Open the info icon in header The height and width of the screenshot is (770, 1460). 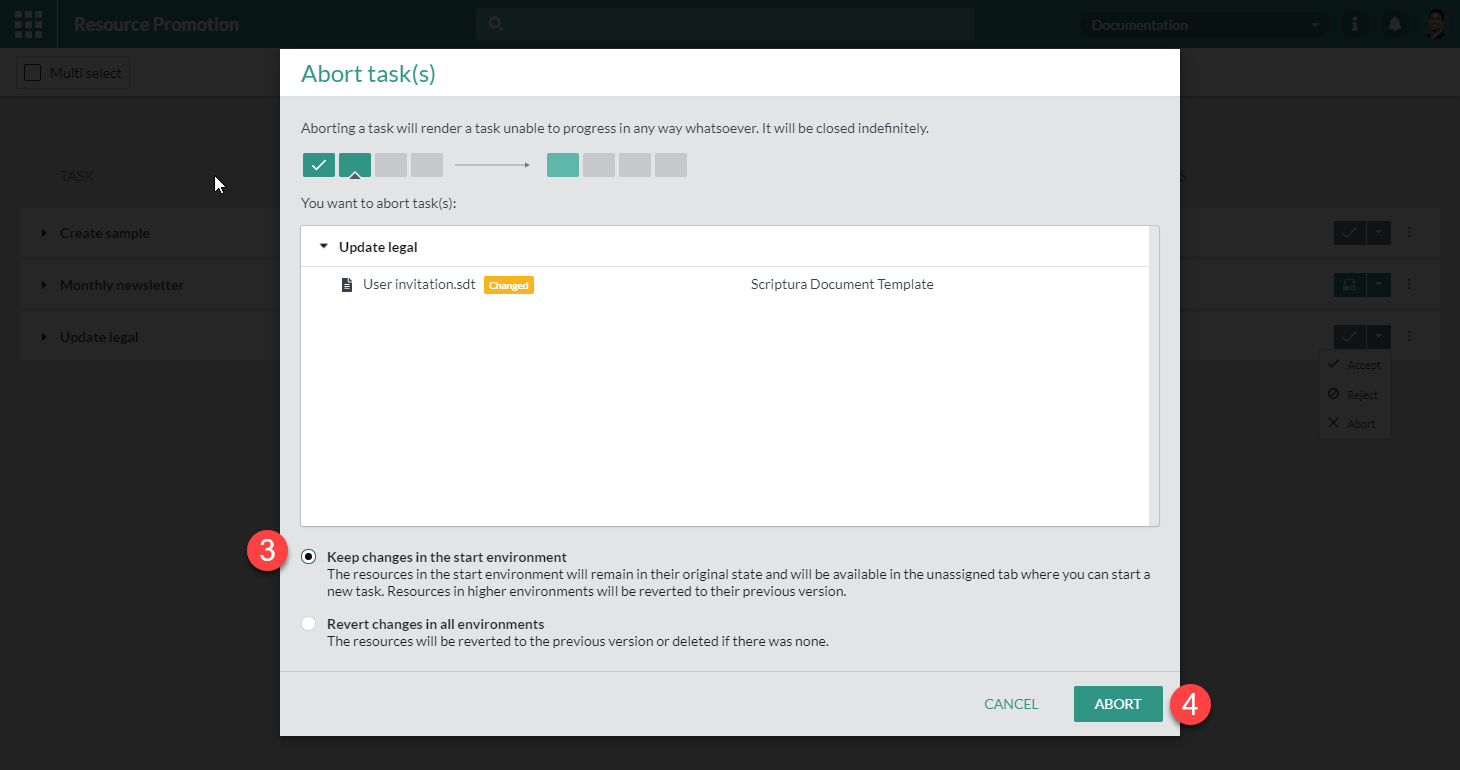click(1355, 24)
